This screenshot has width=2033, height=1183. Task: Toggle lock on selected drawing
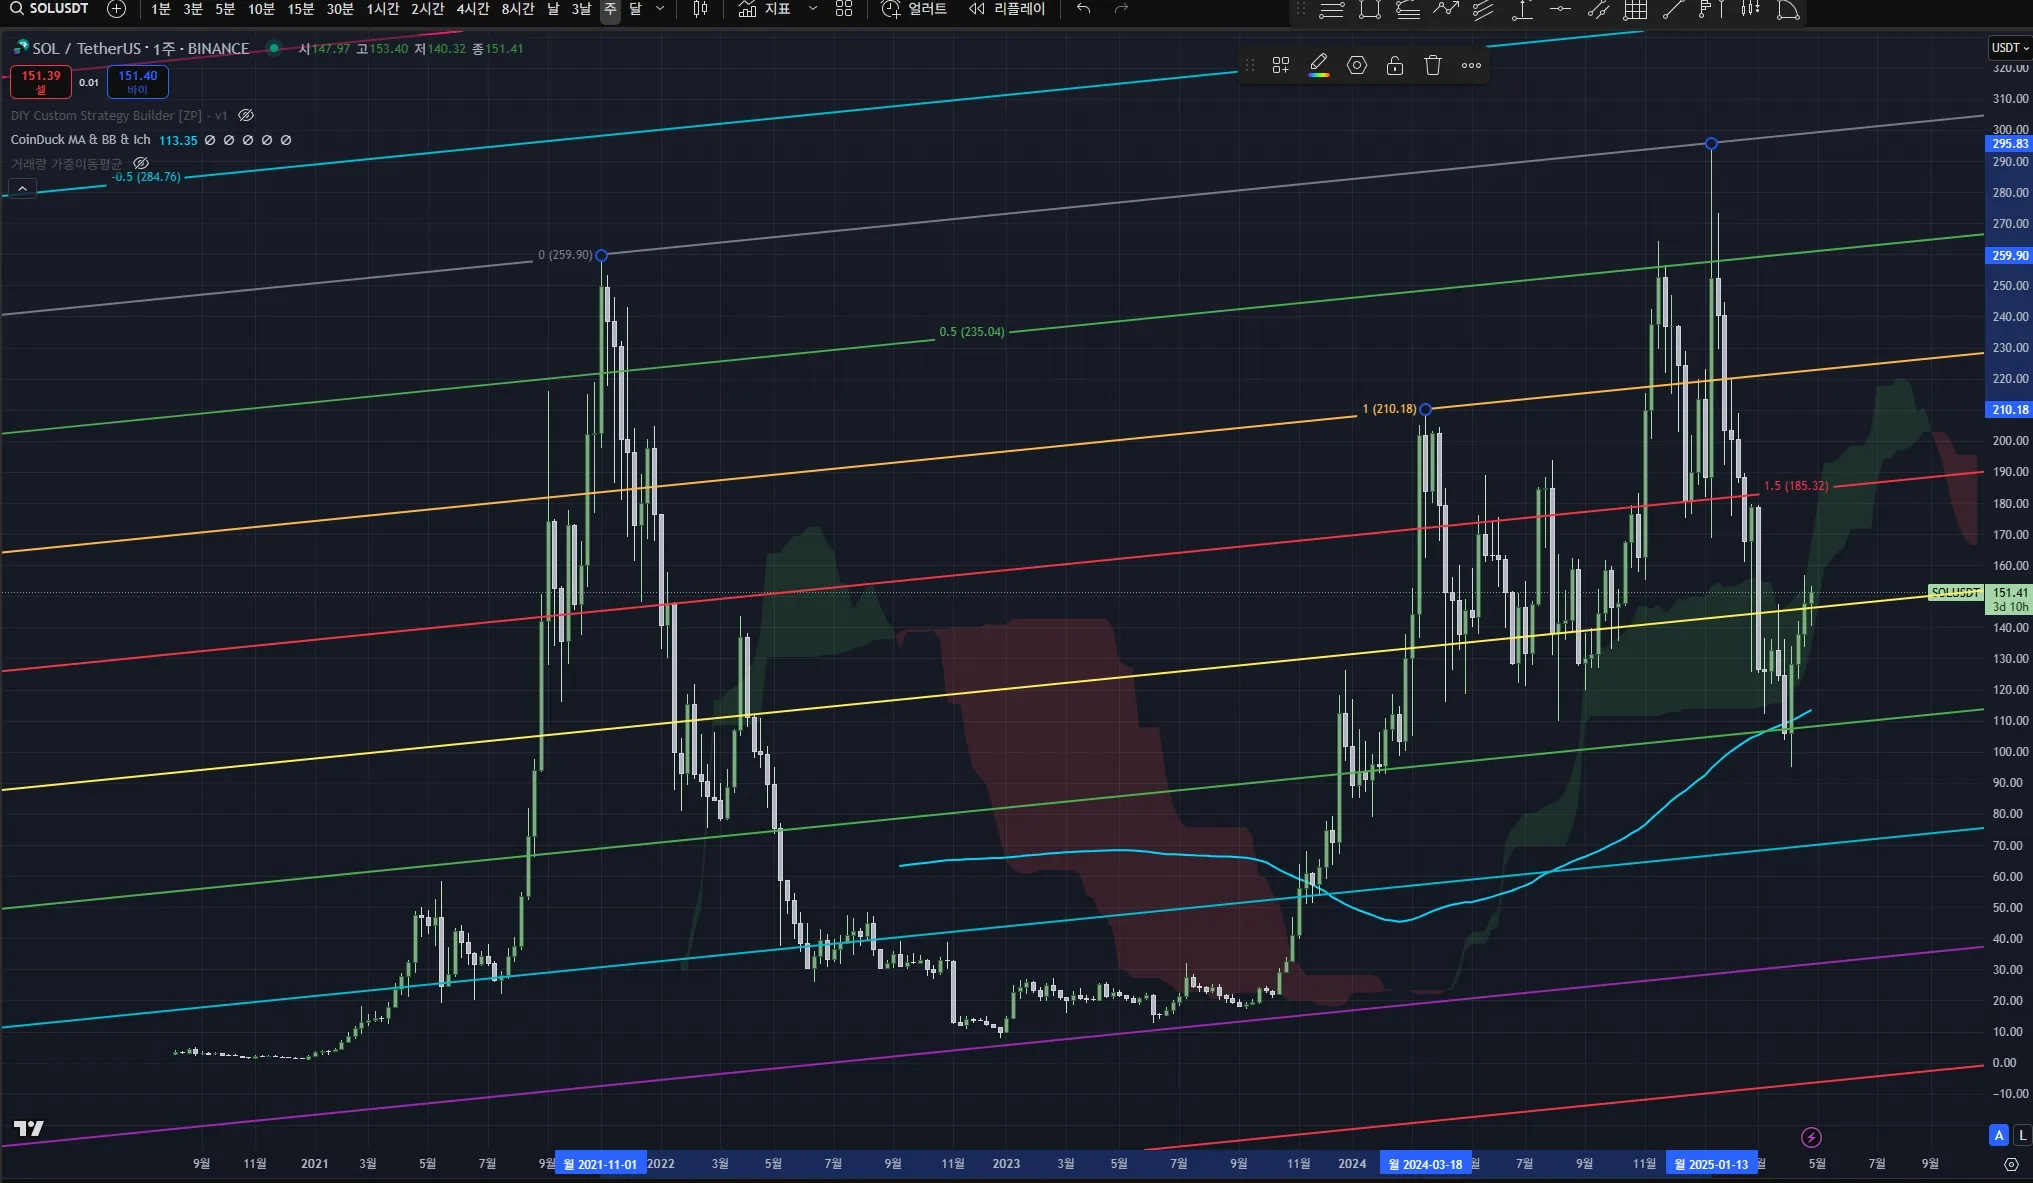[1395, 65]
